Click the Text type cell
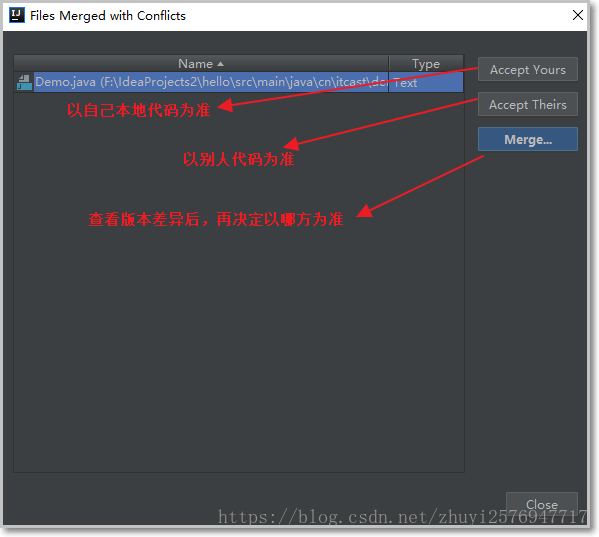Viewport: 599px width, 537px height. pos(426,82)
